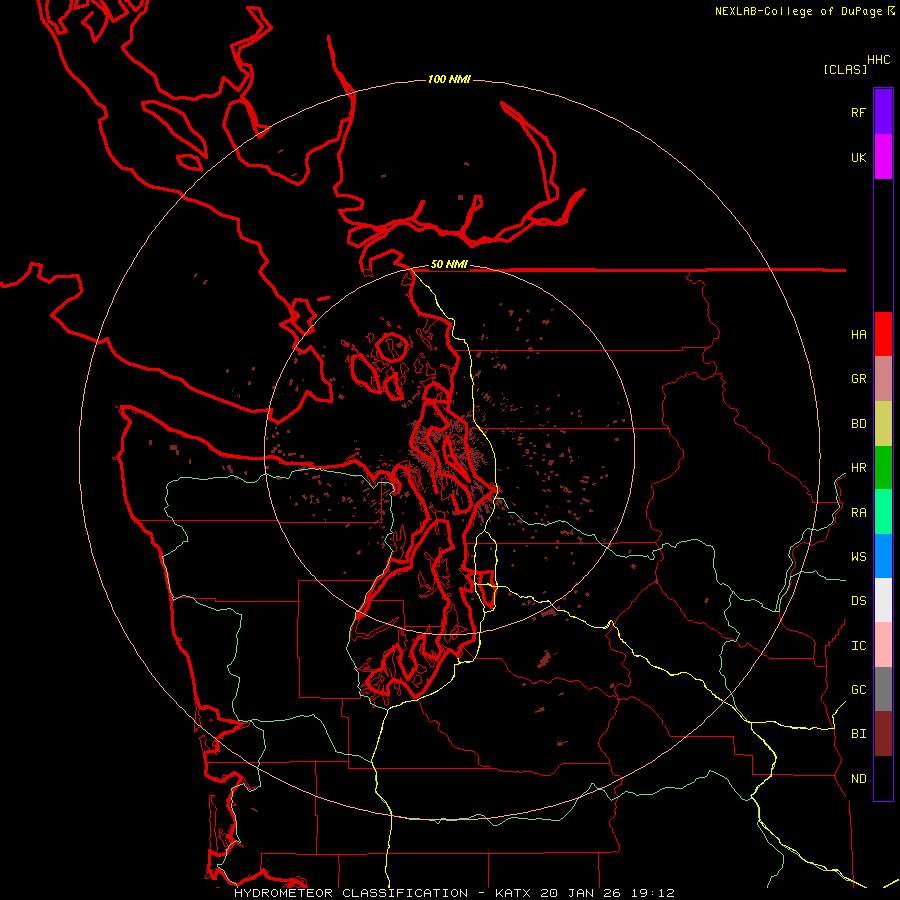Select the DS white legend swatch
The height and width of the screenshot is (900, 900).
pyautogui.click(x=883, y=600)
